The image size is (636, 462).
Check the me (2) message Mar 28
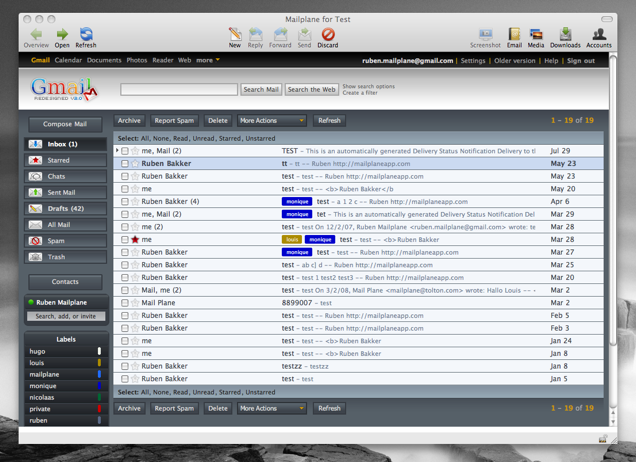(x=125, y=227)
